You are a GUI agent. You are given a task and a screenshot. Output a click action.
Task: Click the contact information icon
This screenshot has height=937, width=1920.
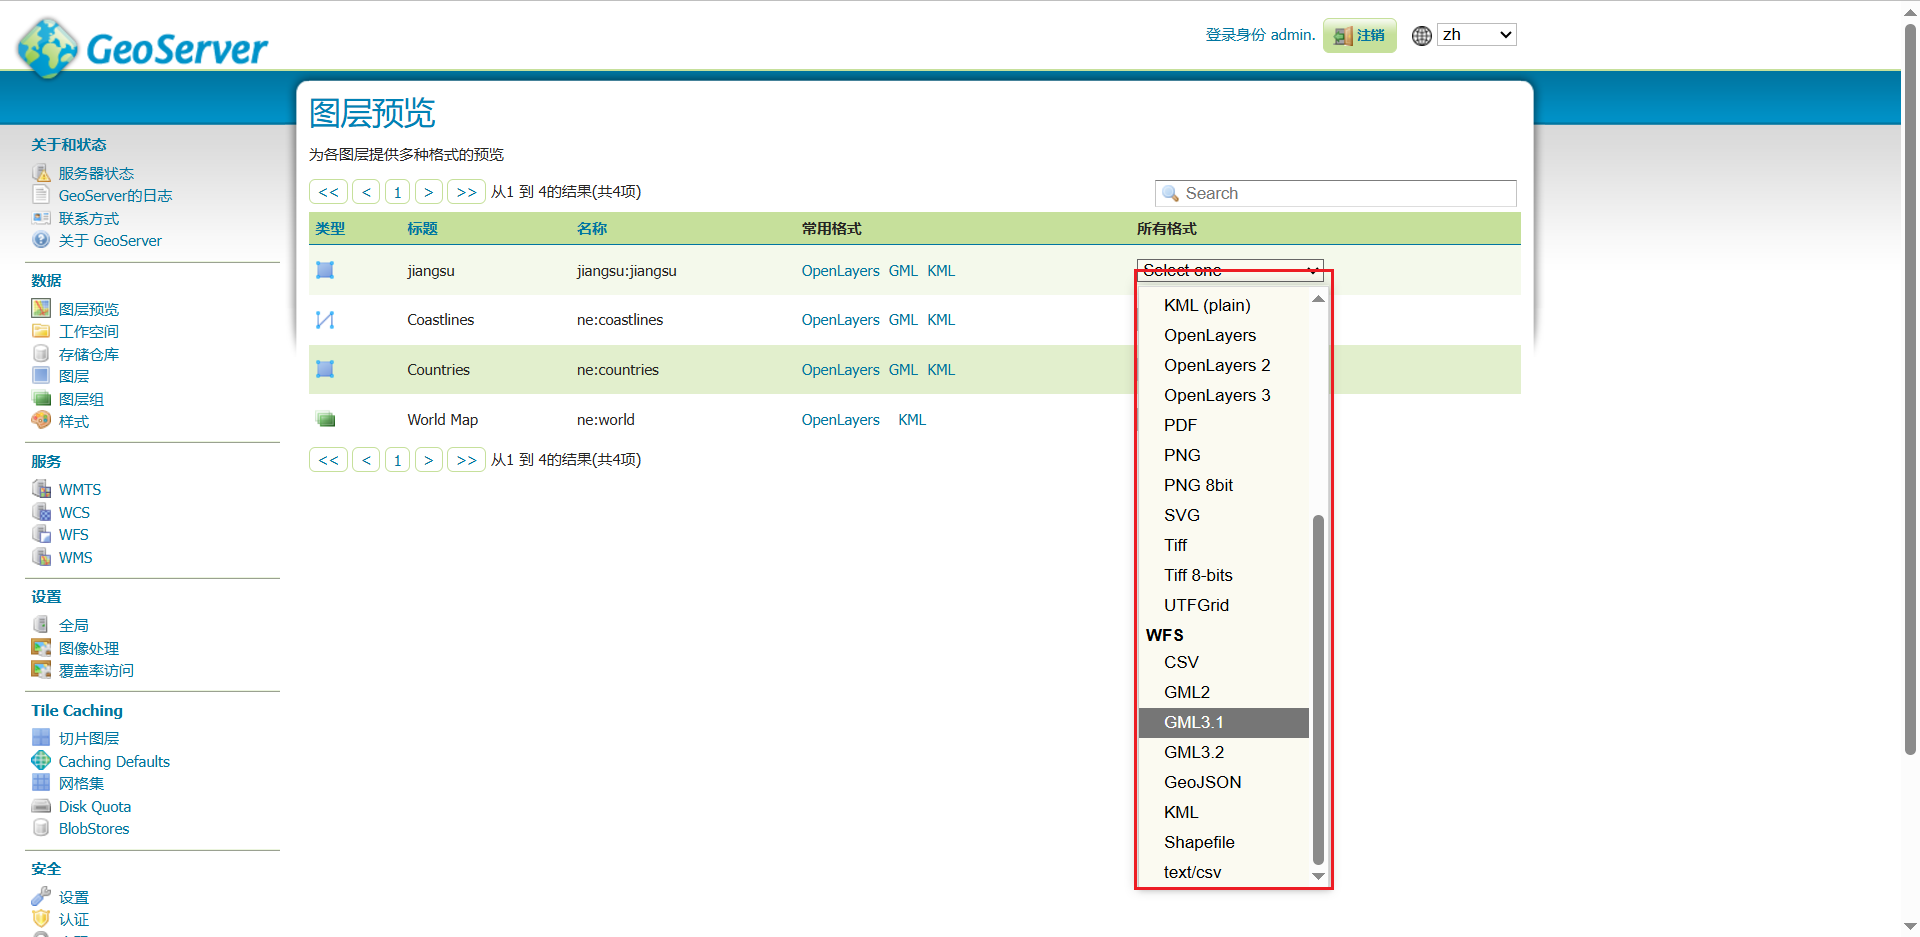coord(41,218)
